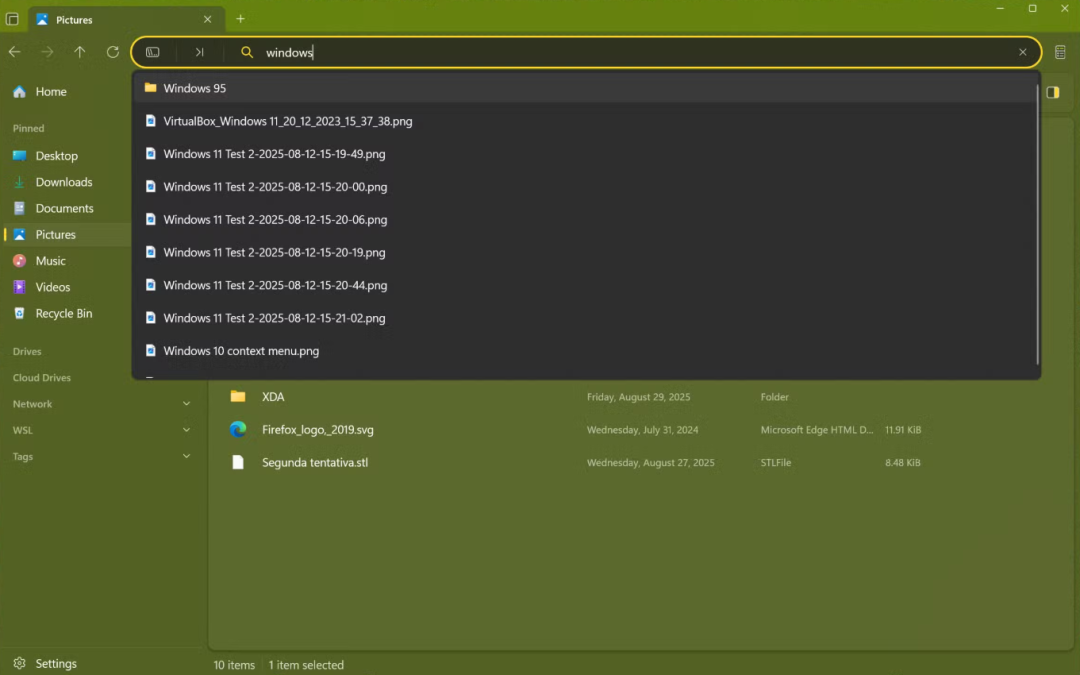This screenshot has height=675, width=1080.
Task: Click the Music note icon
Action: pyautogui.click(x=19, y=260)
